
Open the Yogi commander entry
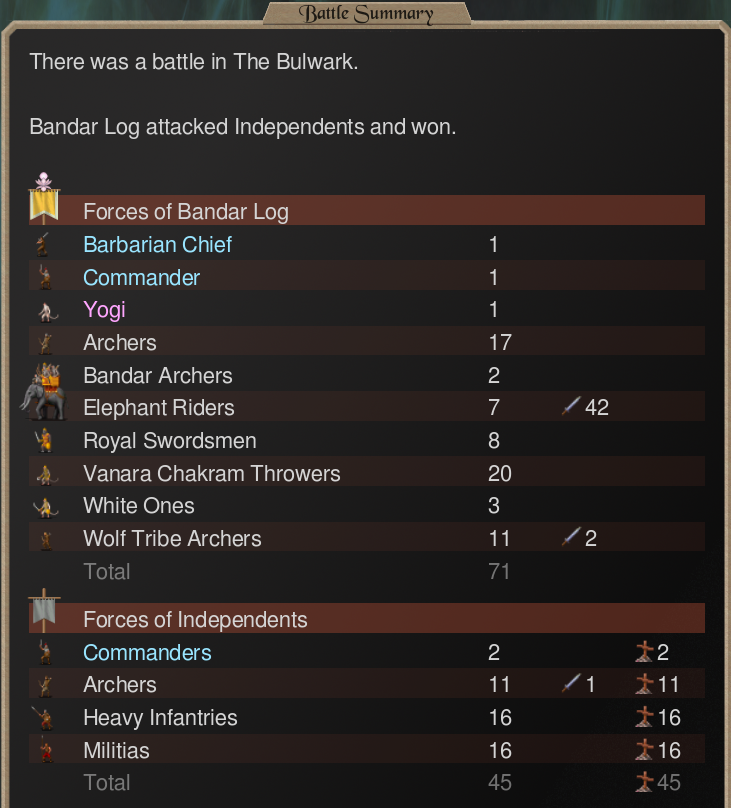pos(105,310)
